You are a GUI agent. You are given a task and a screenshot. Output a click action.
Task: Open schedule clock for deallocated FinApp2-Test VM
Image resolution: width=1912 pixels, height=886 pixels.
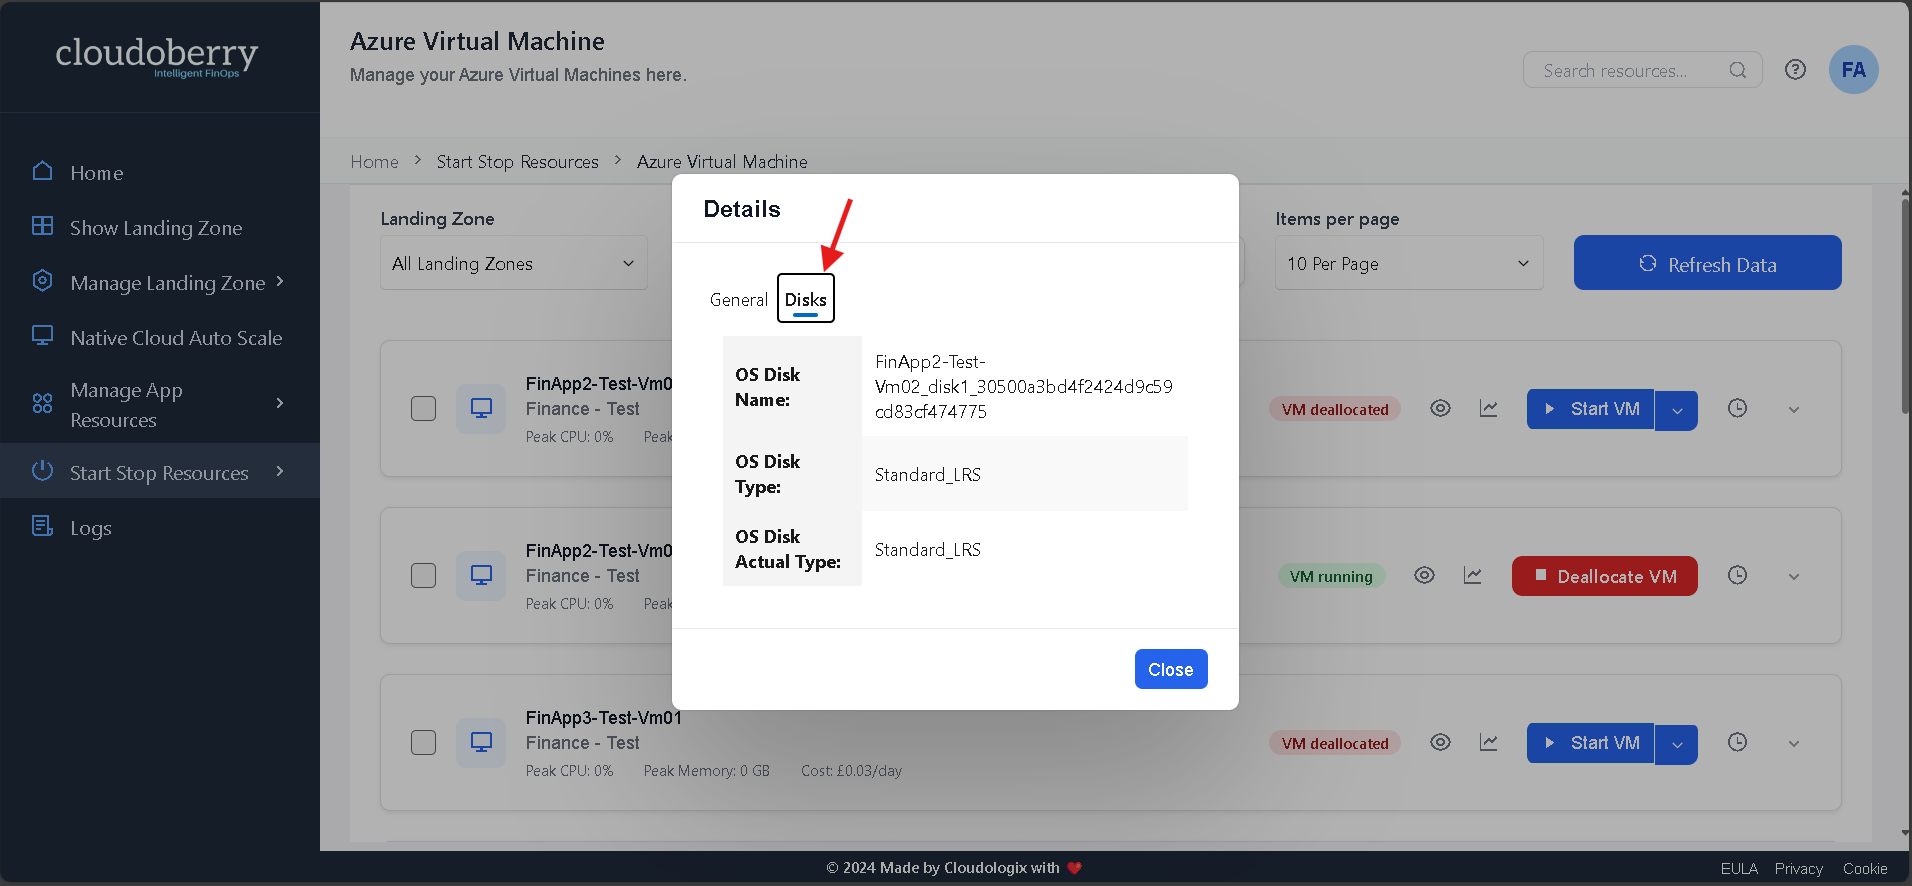point(1737,409)
